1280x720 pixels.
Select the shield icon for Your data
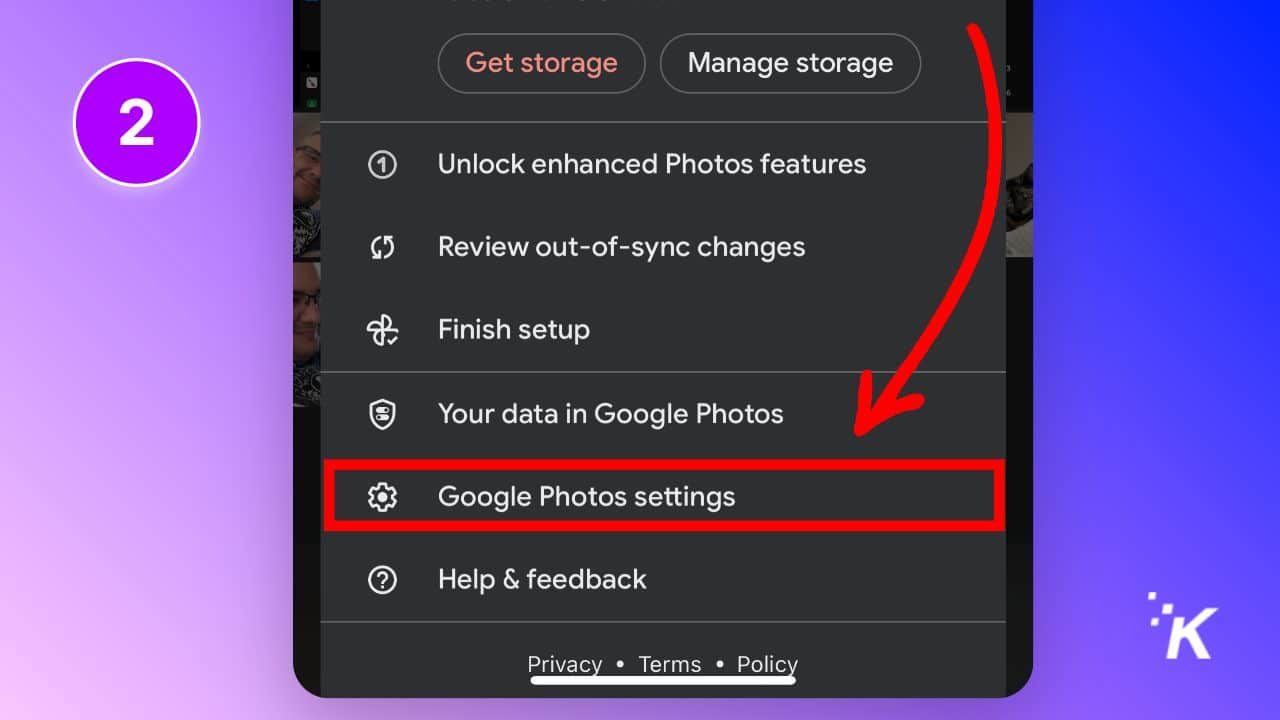coord(381,413)
